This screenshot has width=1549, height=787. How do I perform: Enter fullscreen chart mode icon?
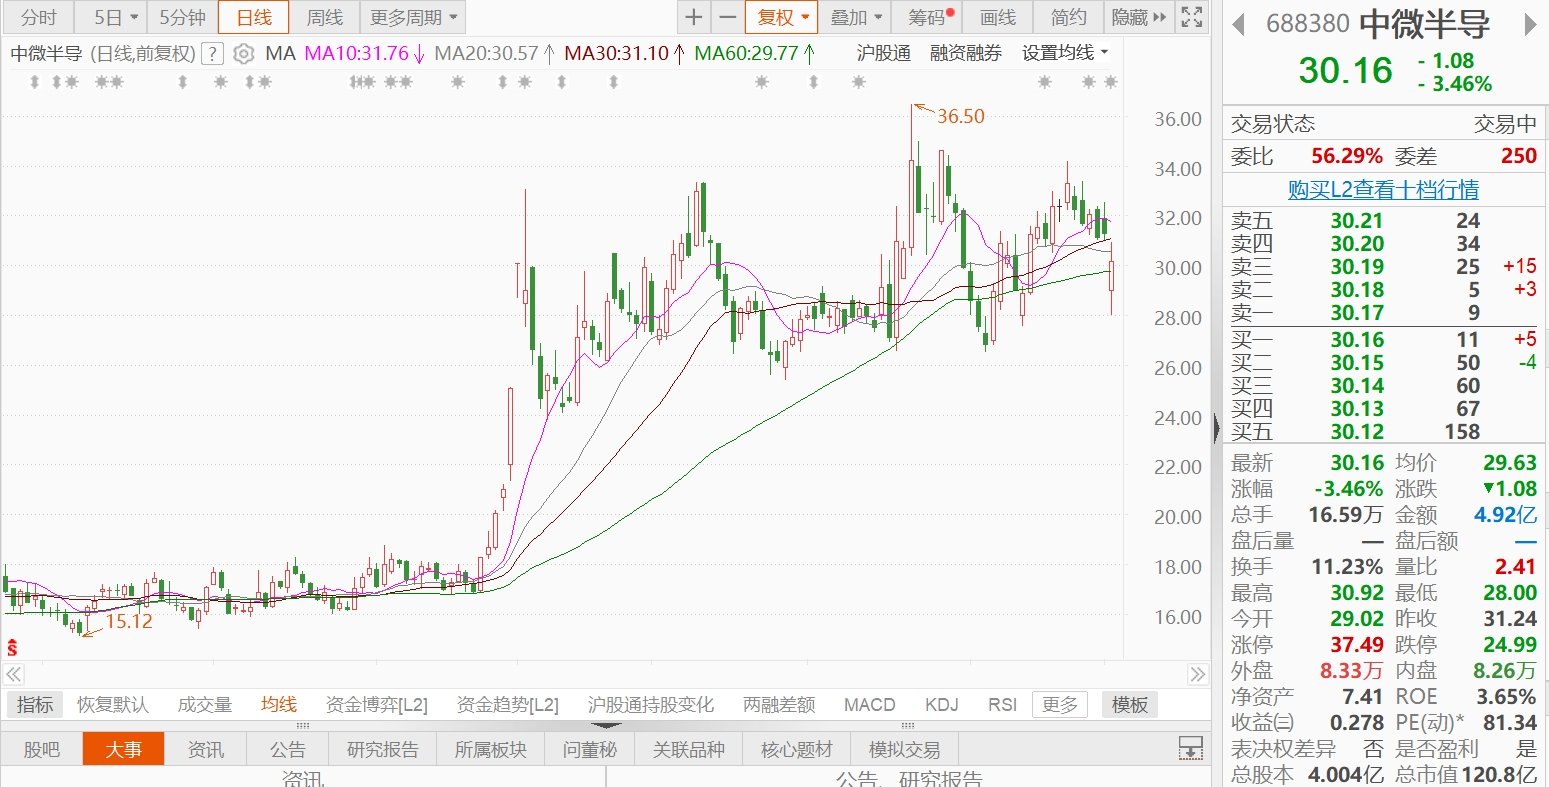(1191, 17)
